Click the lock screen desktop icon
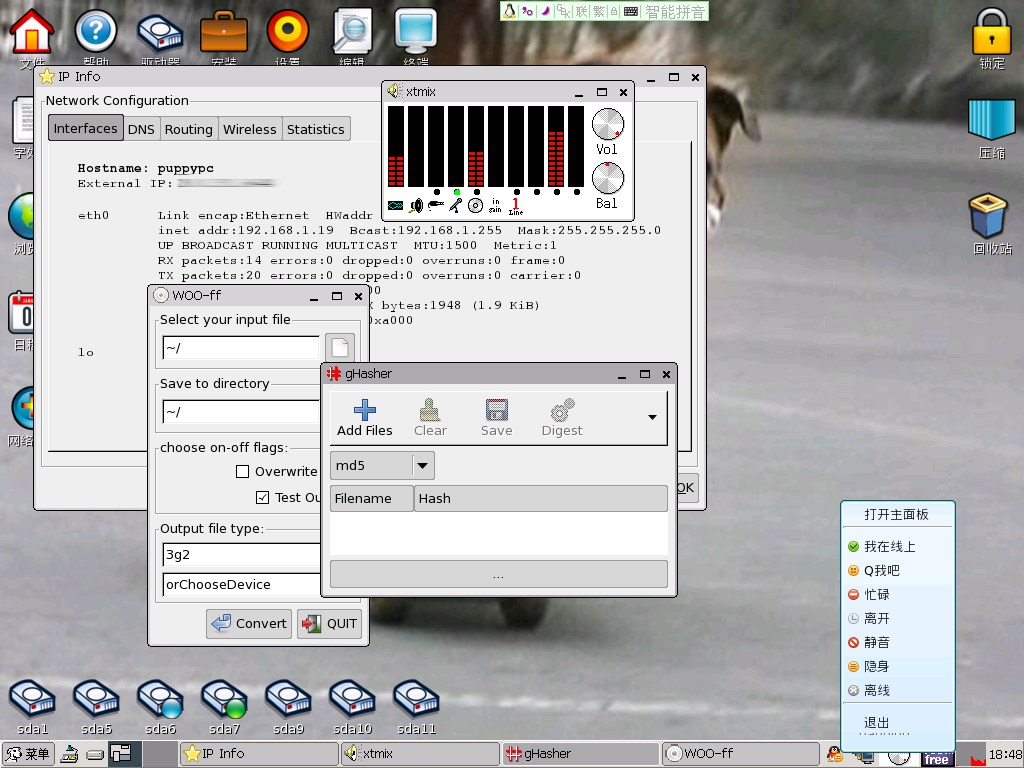1024x768 pixels. (991, 32)
